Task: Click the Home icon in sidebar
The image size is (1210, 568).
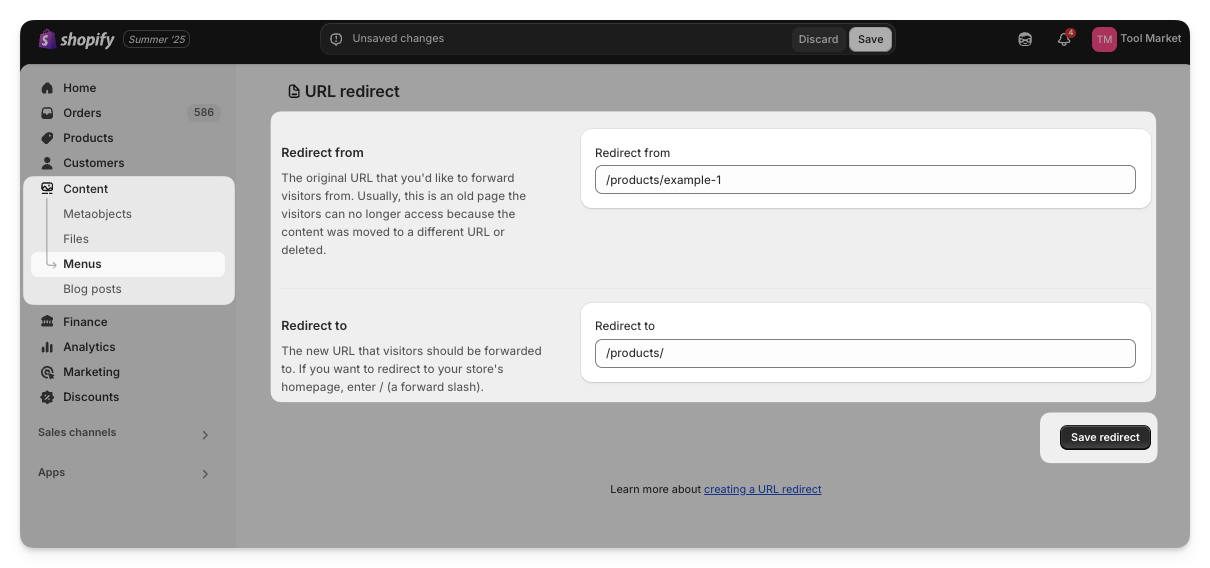Action: pos(47,88)
